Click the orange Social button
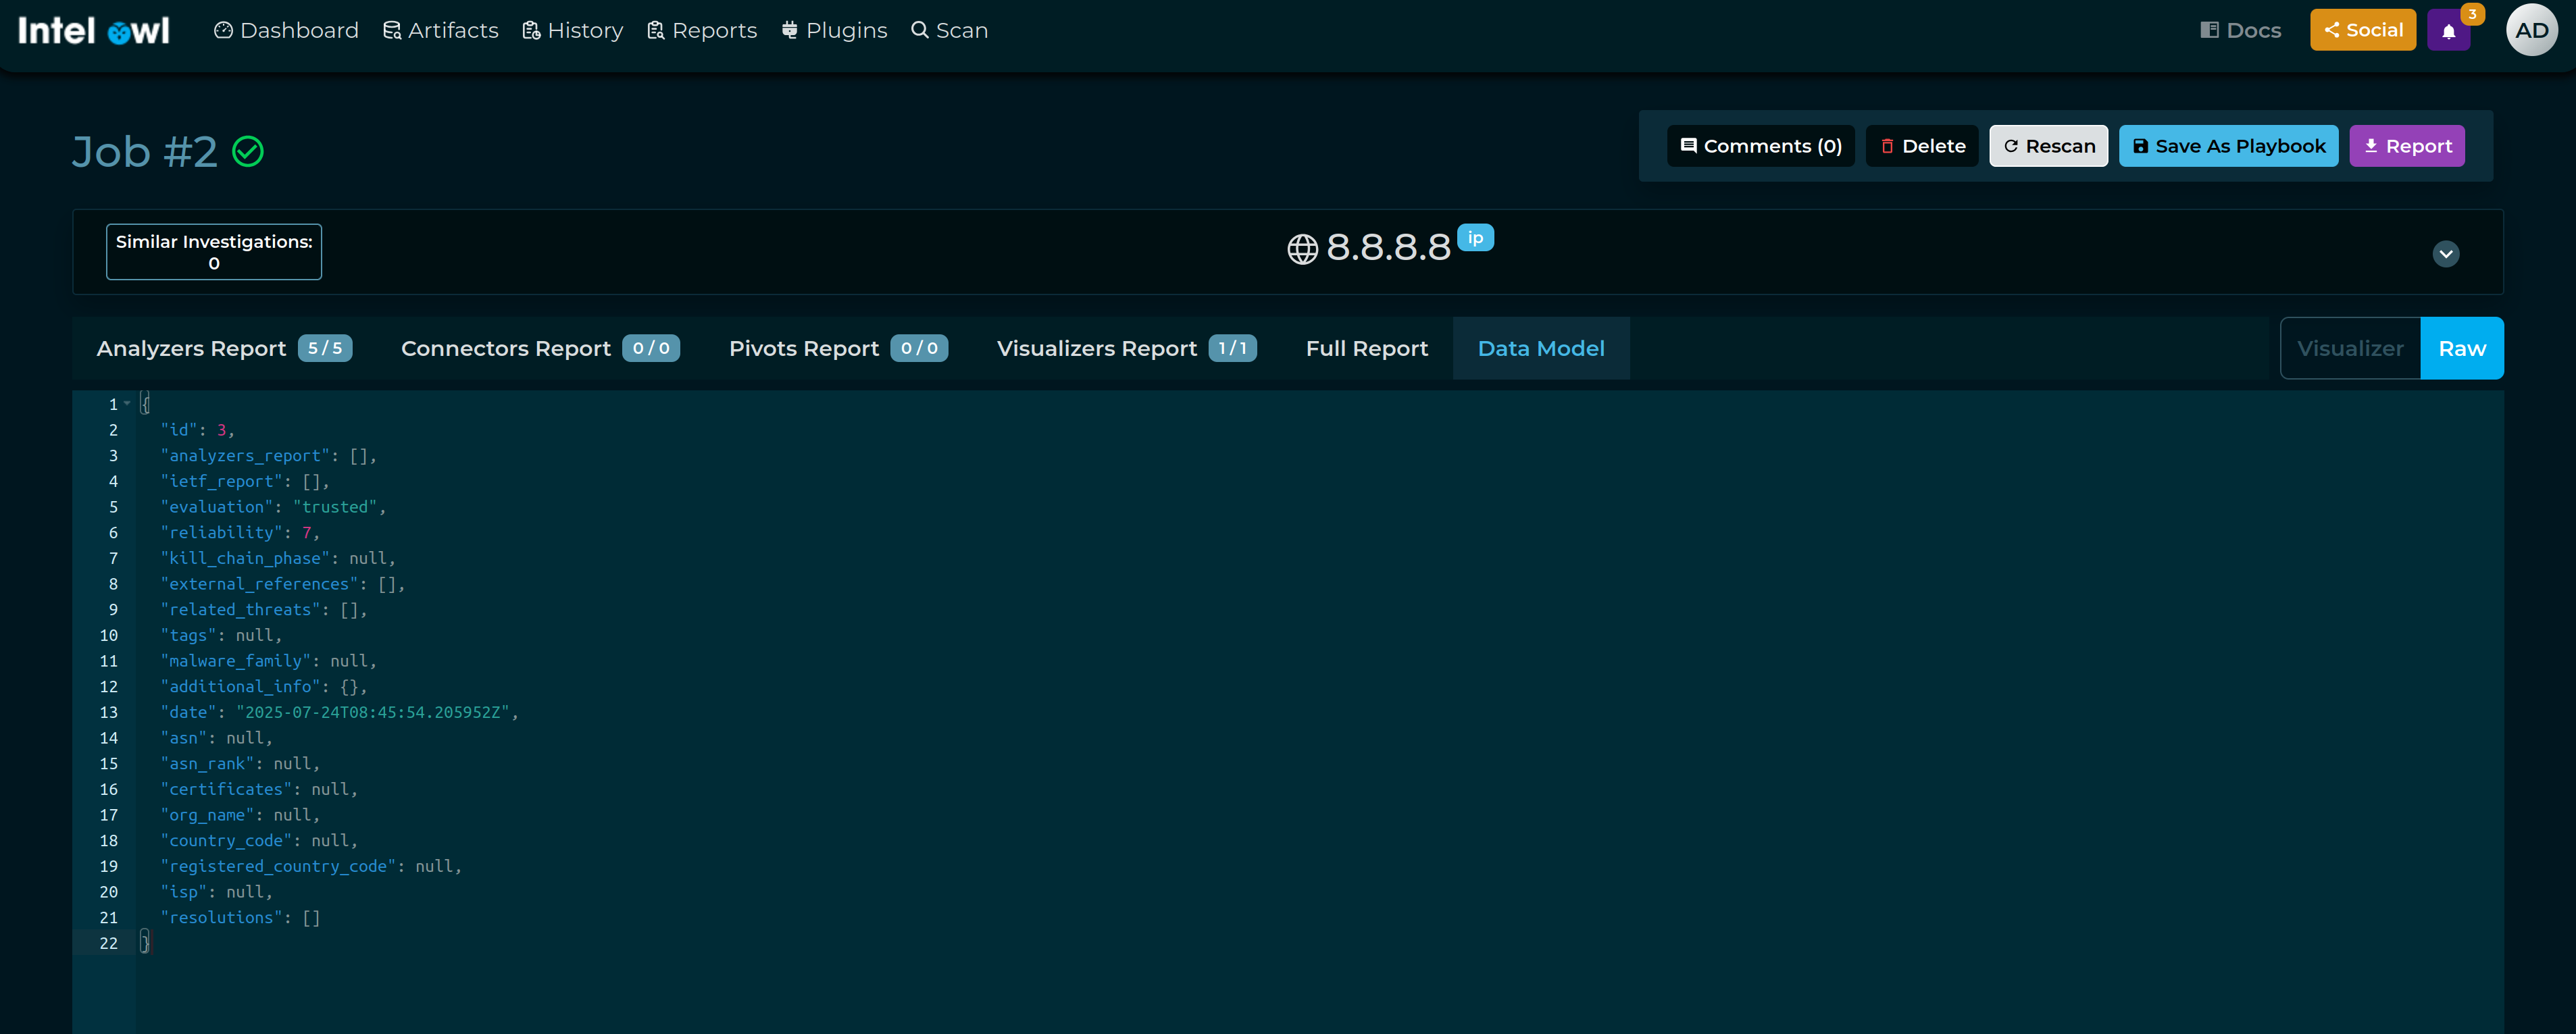Image resolution: width=2576 pixels, height=1034 pixels. tap(2363, 30)
